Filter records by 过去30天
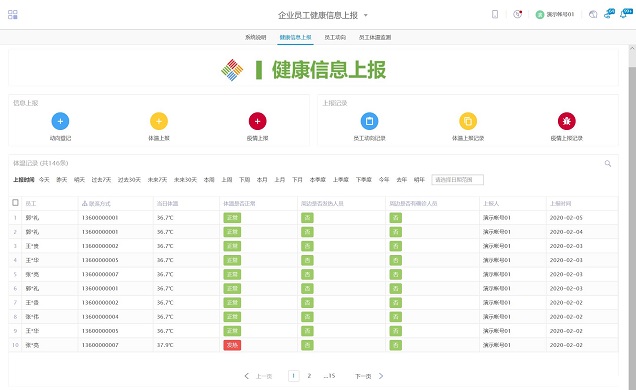 (x=129, y=180)
